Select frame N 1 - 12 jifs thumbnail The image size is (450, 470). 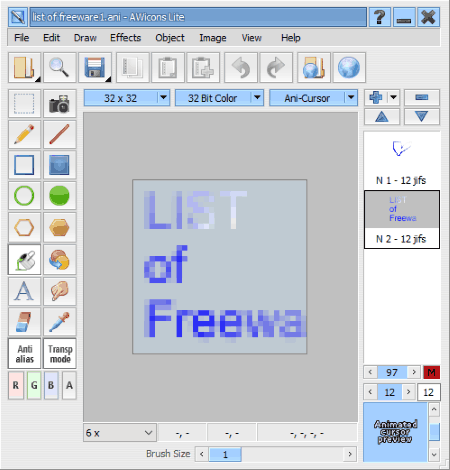(402, 161)
